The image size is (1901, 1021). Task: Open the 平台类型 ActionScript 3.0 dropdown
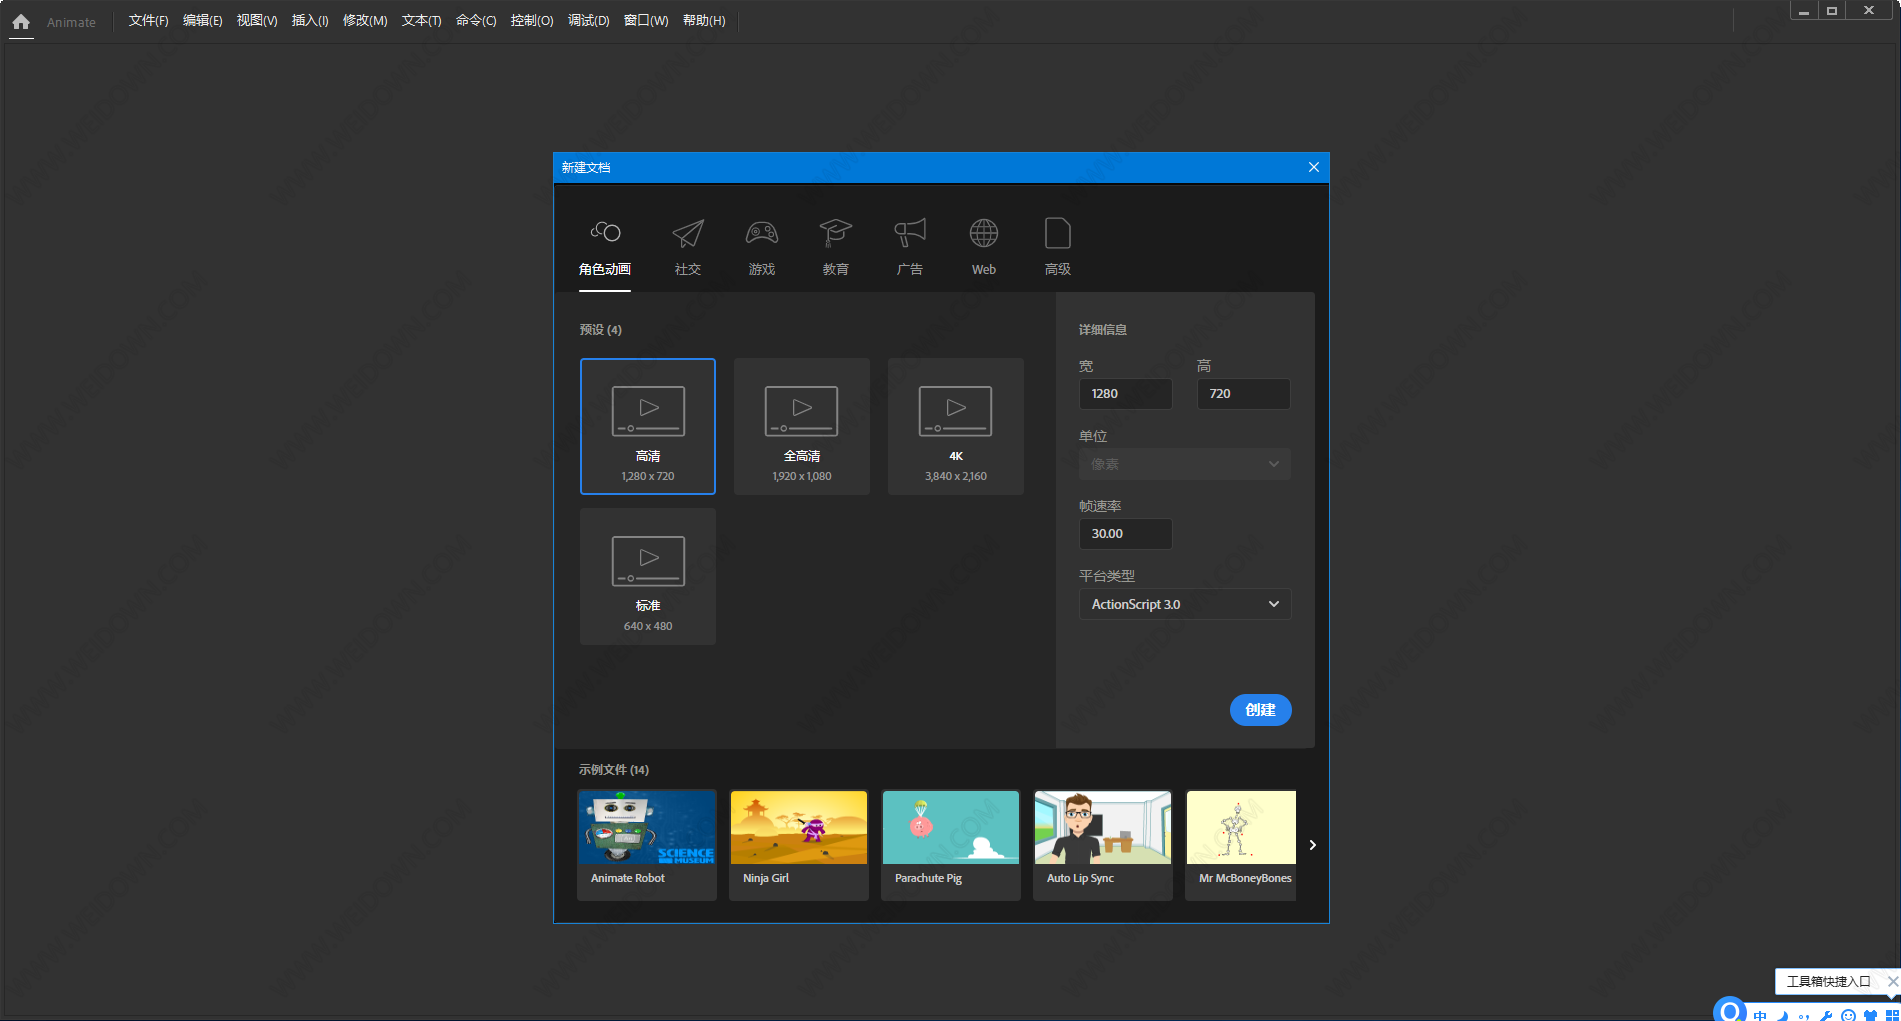click(1184, 604)
